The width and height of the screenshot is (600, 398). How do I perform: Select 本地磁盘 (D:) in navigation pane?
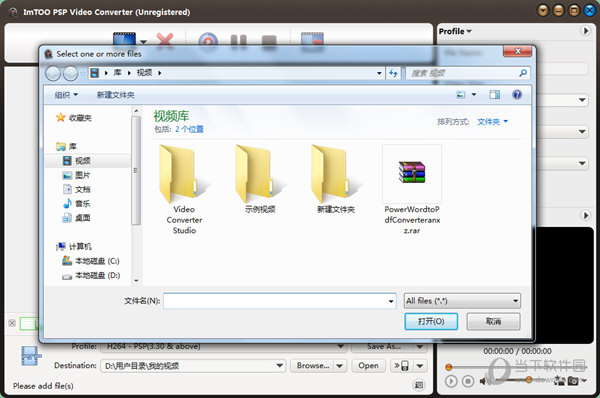coord(91,276)
